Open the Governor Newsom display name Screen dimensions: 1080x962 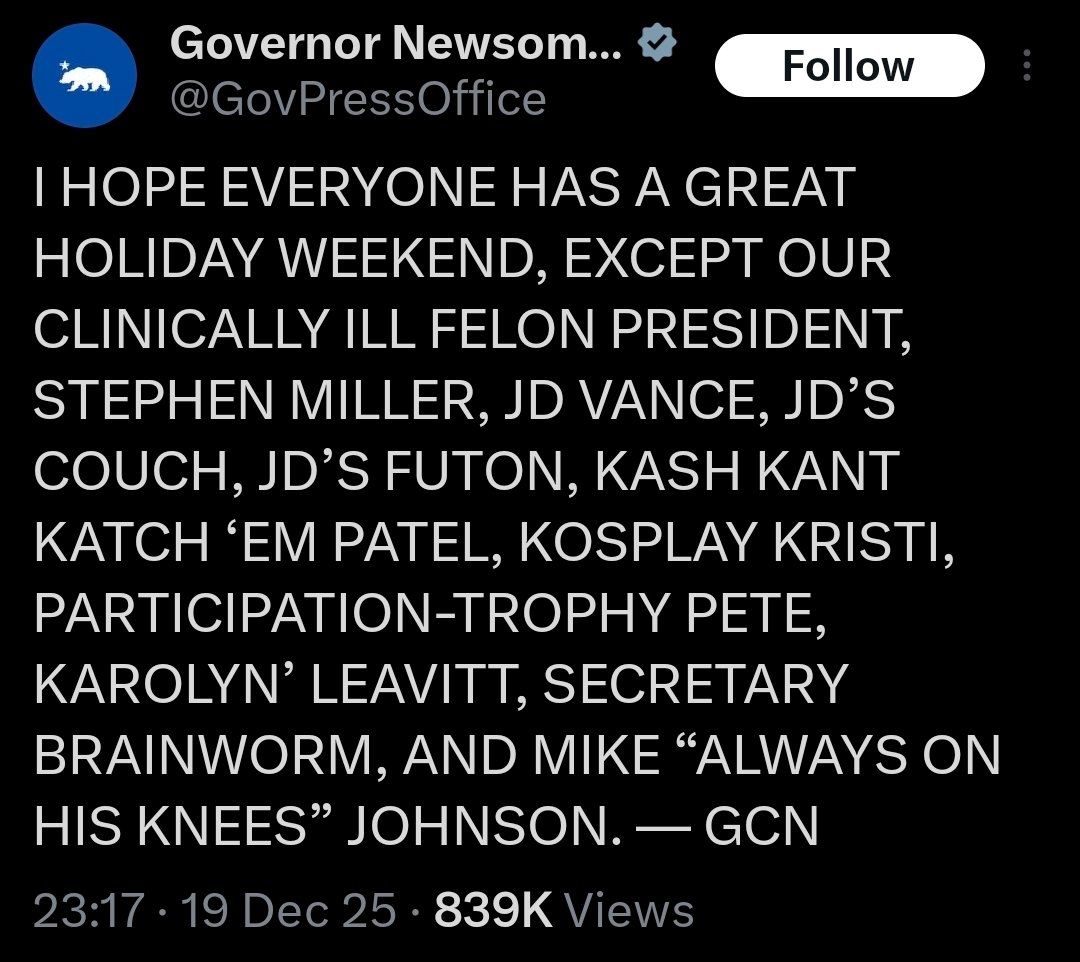pyautogui.click(x=395, y=42)
